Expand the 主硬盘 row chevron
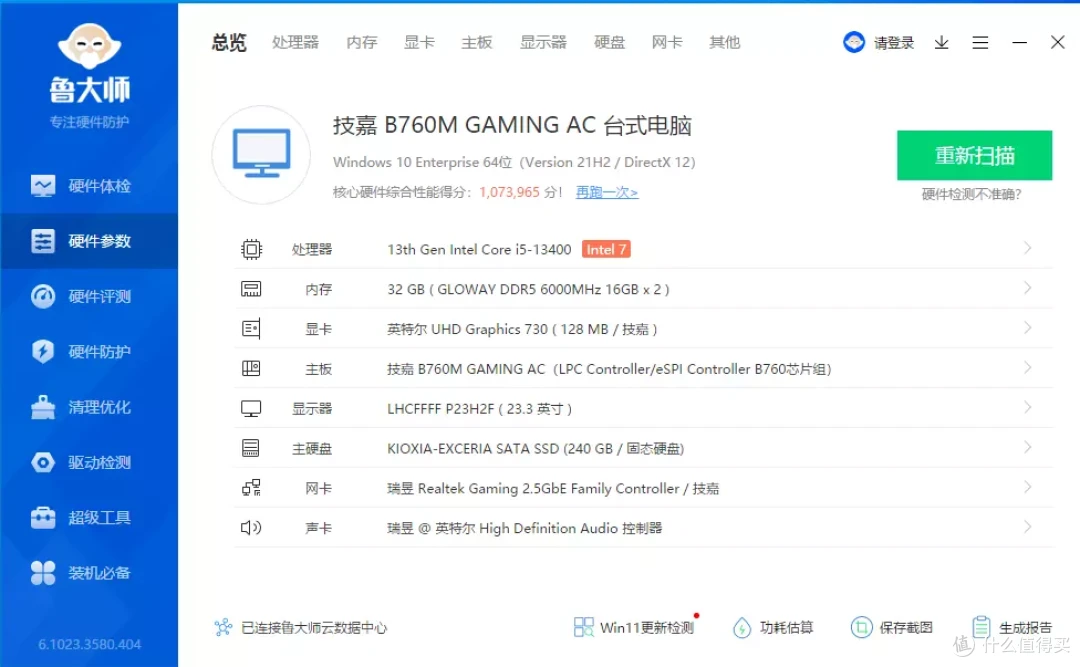The image size is (1080, 667). pos(1027,448)
